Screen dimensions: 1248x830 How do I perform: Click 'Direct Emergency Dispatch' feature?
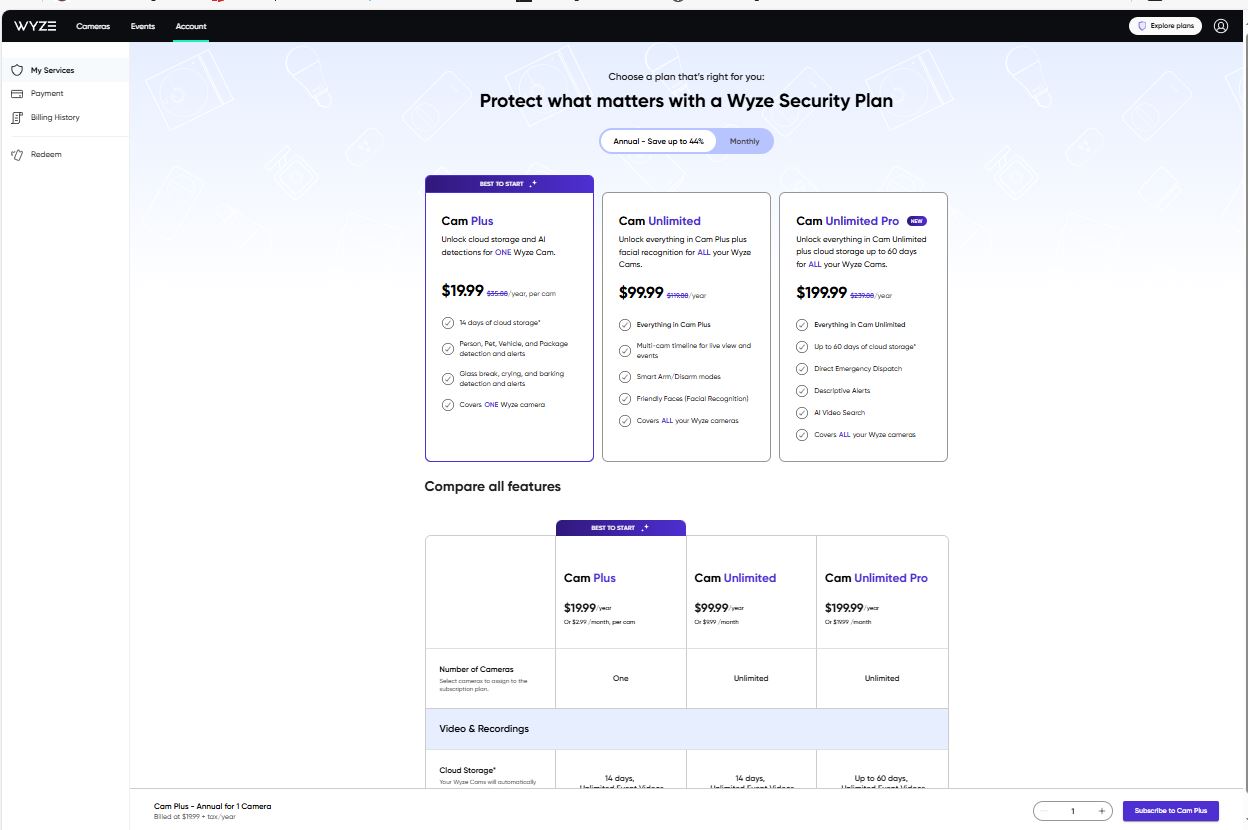click(x=858, y=369)
